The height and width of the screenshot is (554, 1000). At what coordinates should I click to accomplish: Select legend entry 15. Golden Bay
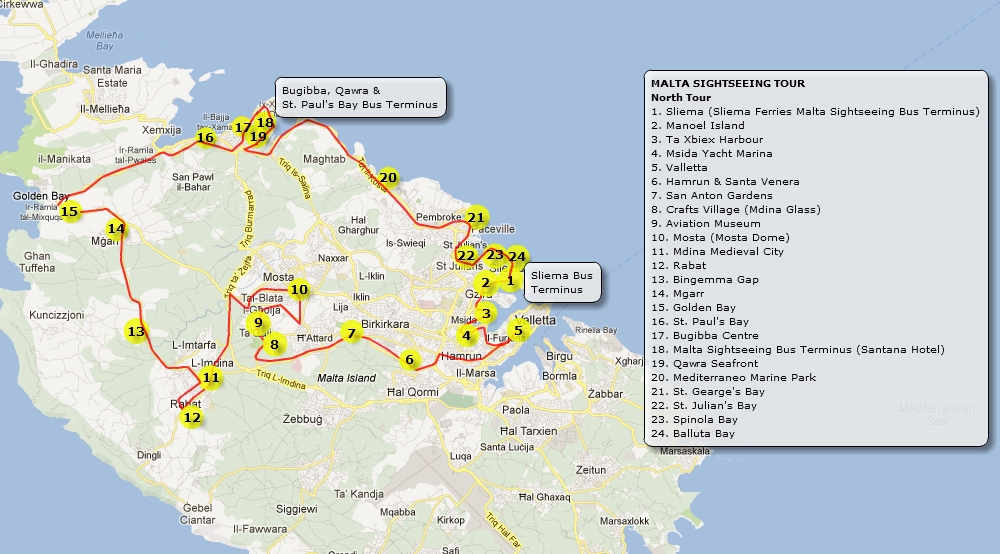point(693,308)
